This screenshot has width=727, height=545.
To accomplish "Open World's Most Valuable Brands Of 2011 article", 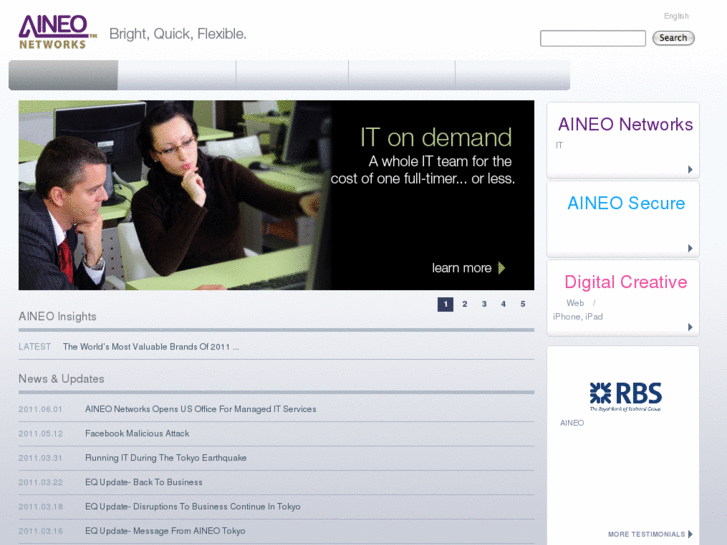I will pyautogui.click(x=151, y=347).
